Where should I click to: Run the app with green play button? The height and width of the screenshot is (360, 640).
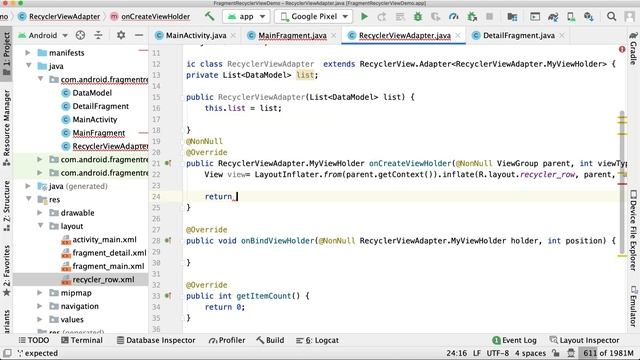pos(364,16)
